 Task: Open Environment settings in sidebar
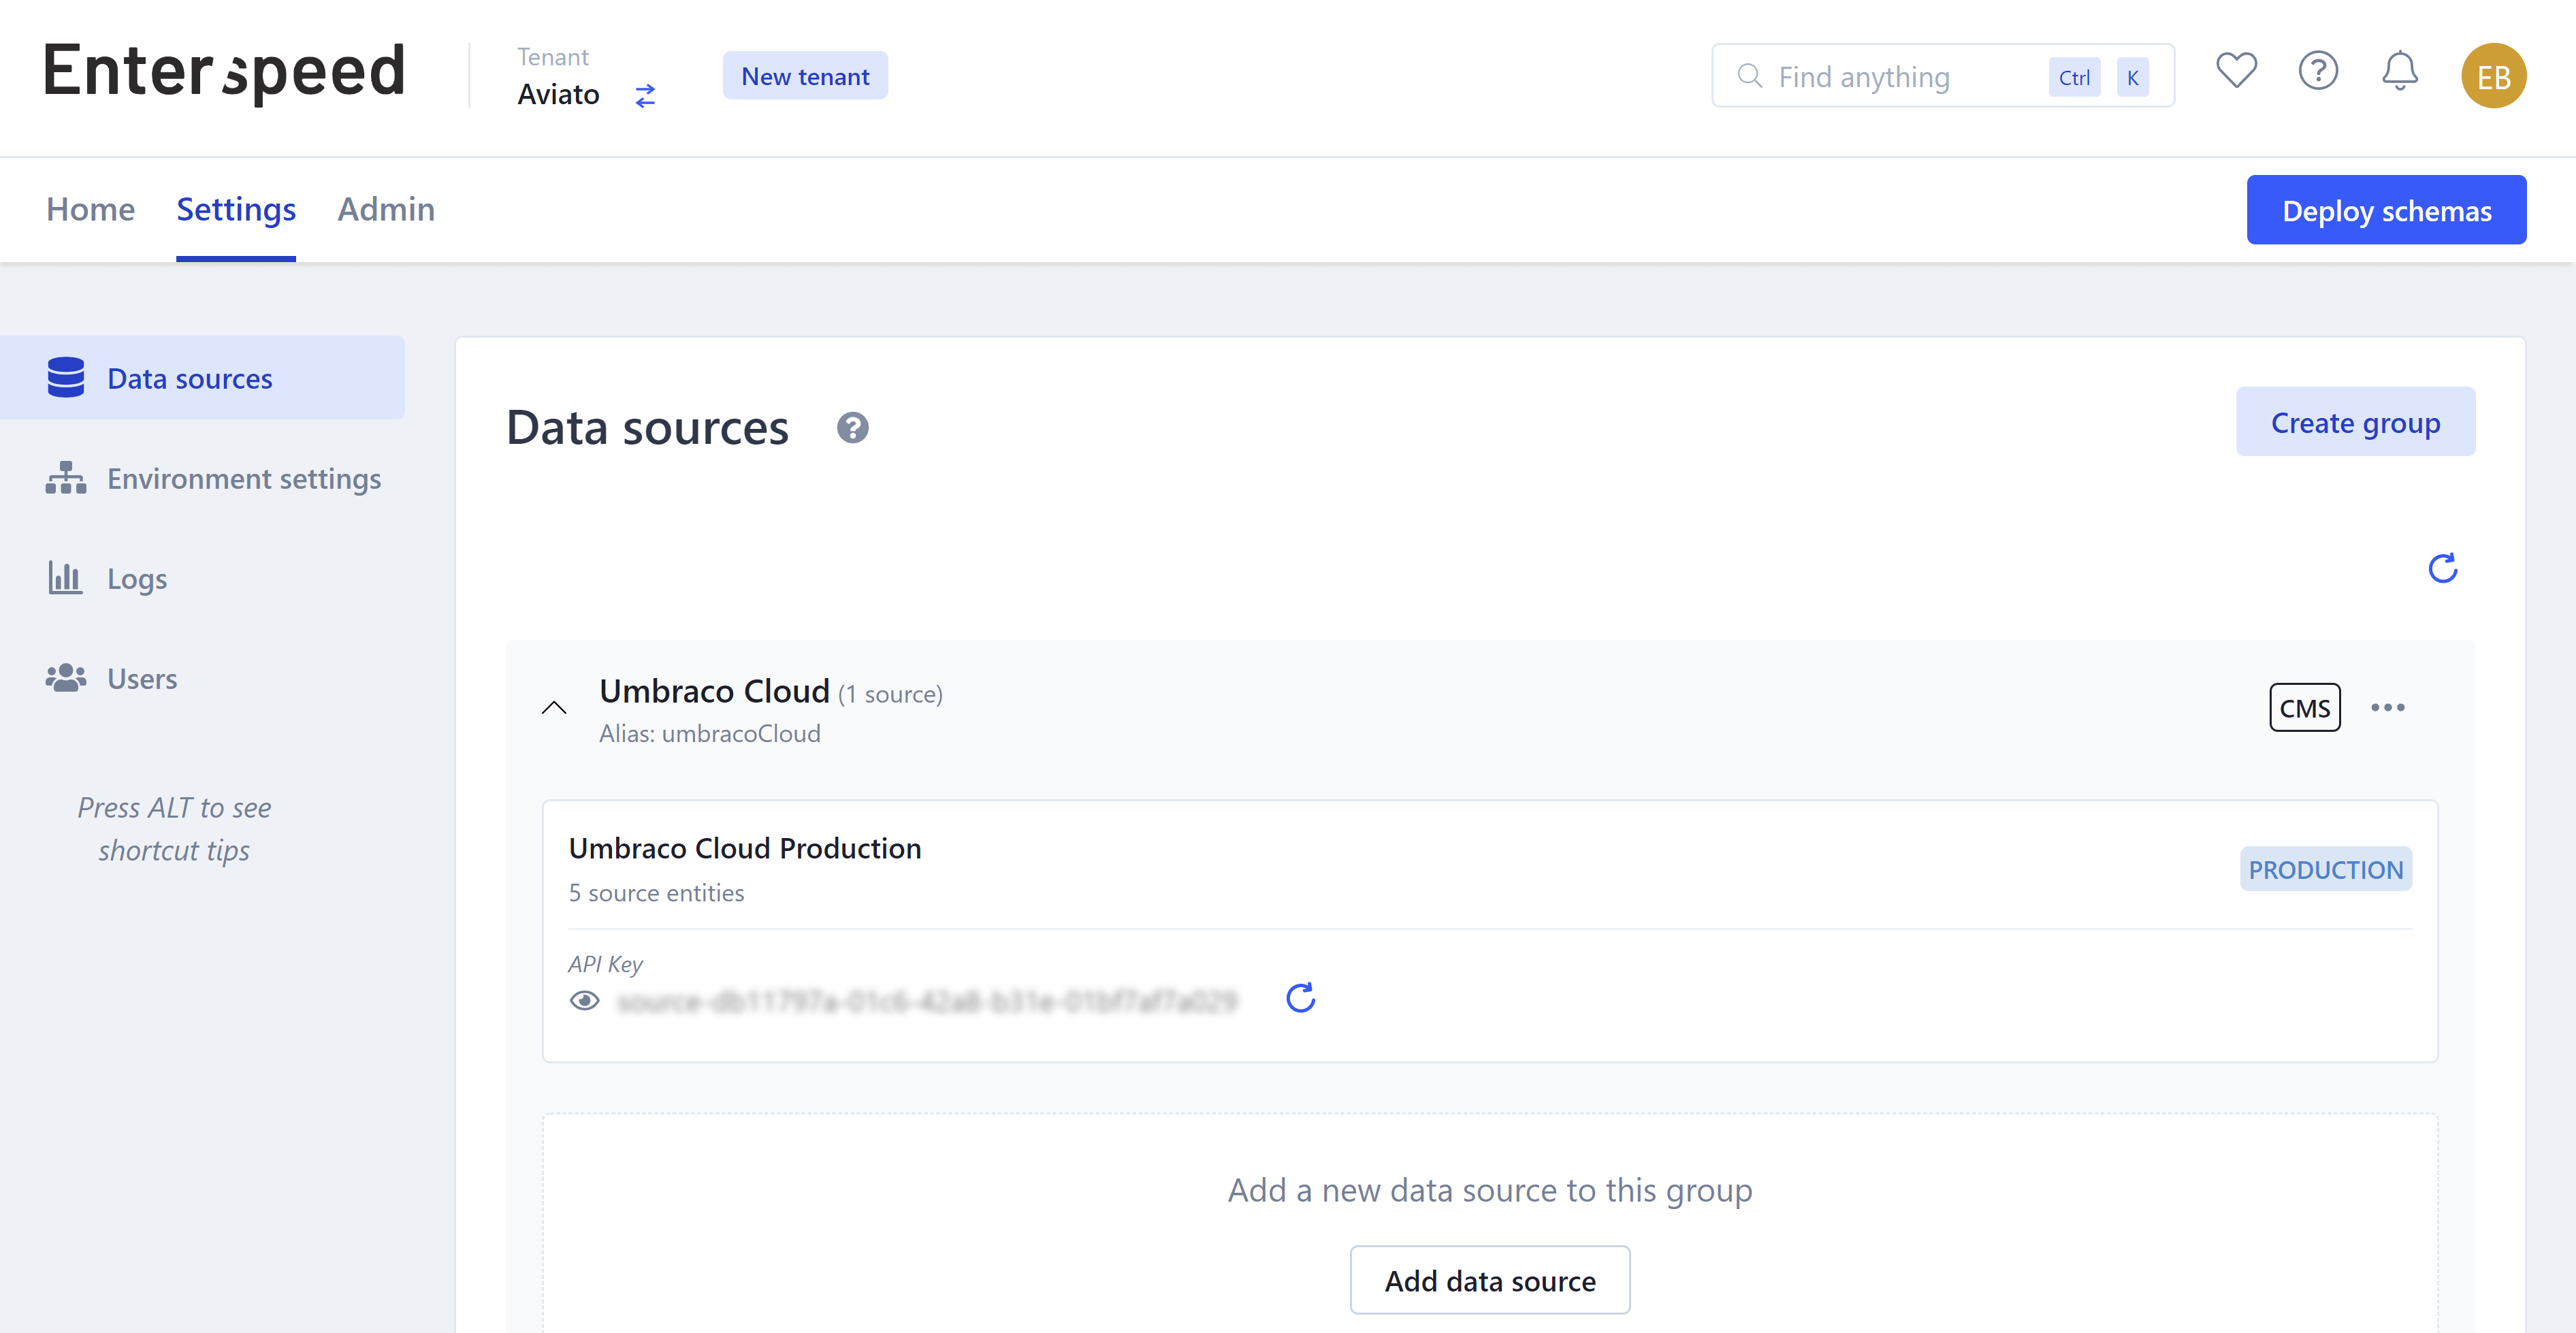click(x=243, y=479)
